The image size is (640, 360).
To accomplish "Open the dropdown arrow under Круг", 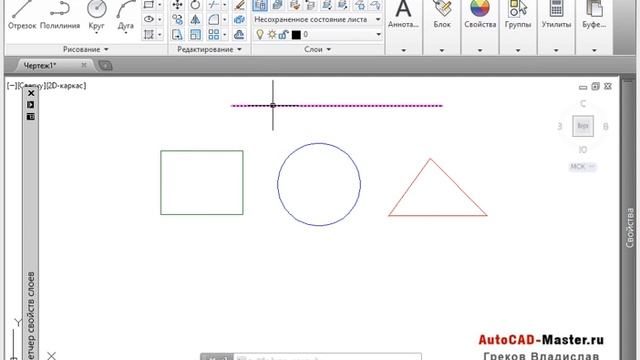I will click(x=96, y=33).
